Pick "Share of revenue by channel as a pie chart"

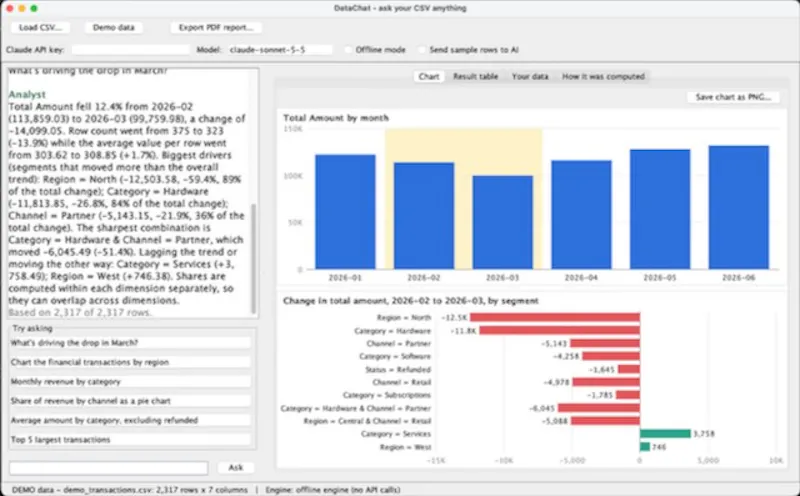point(131,401)
